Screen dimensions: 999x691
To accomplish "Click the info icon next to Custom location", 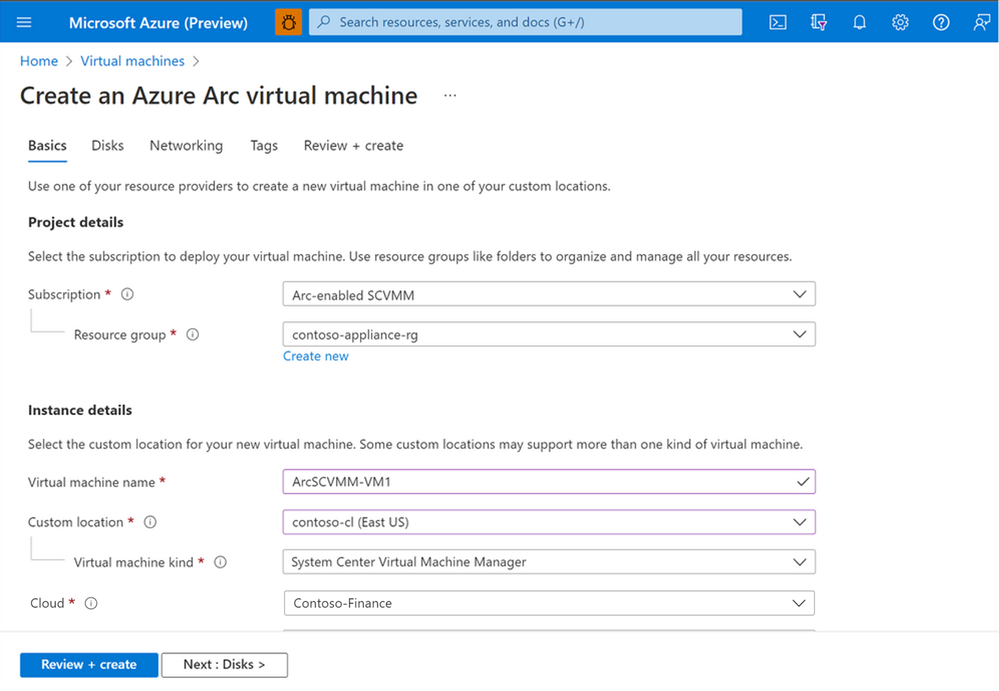I will click(150, 522).
